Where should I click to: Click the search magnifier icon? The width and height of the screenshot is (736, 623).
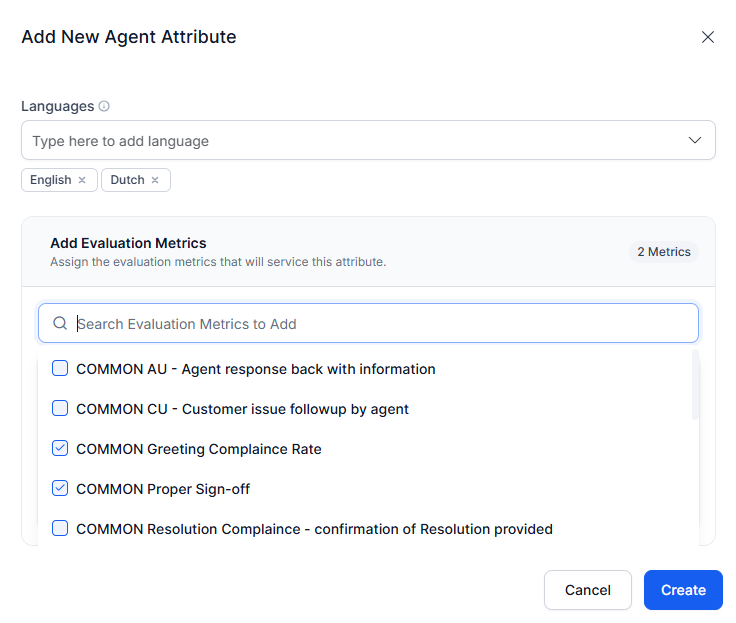tap(60, 323)
